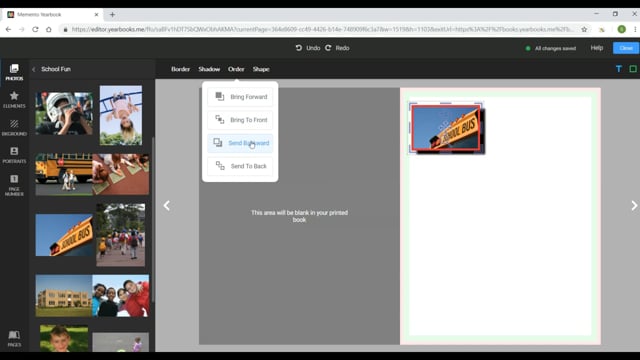Select the group of smiling kids thumbnail

[121, 296]
